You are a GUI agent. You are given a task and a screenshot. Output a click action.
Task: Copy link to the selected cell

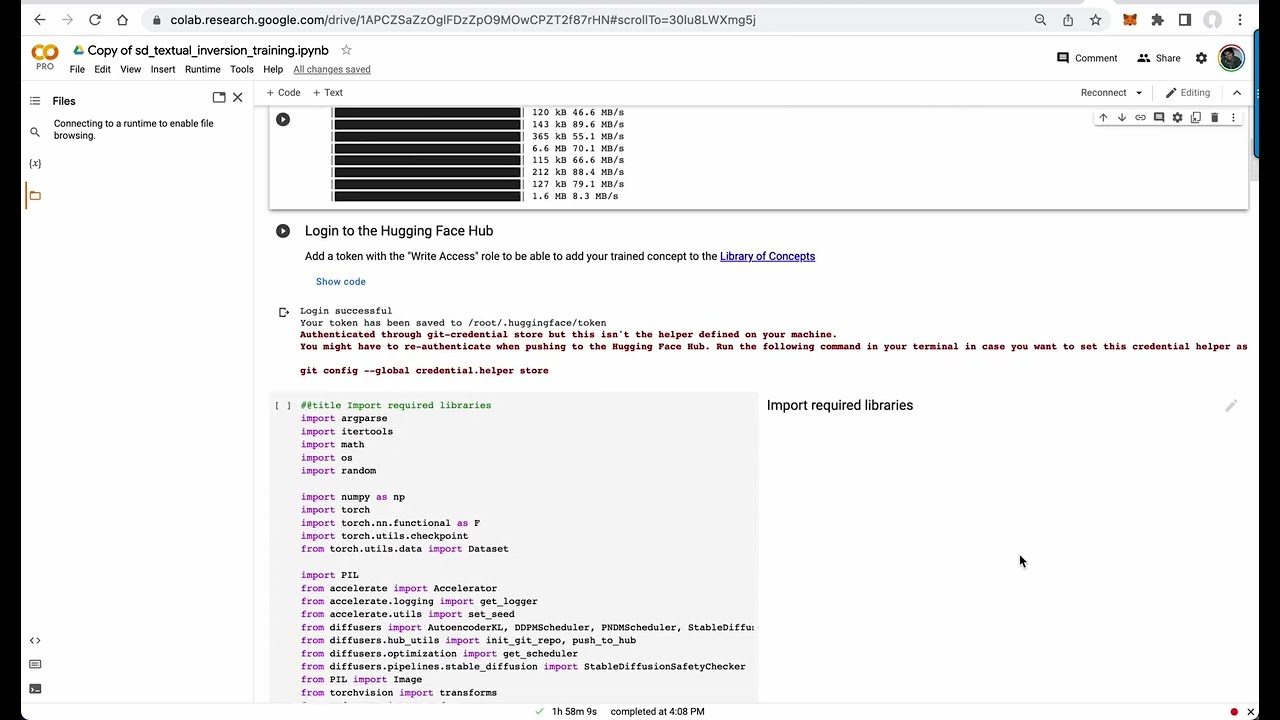tap(1140, 118)
